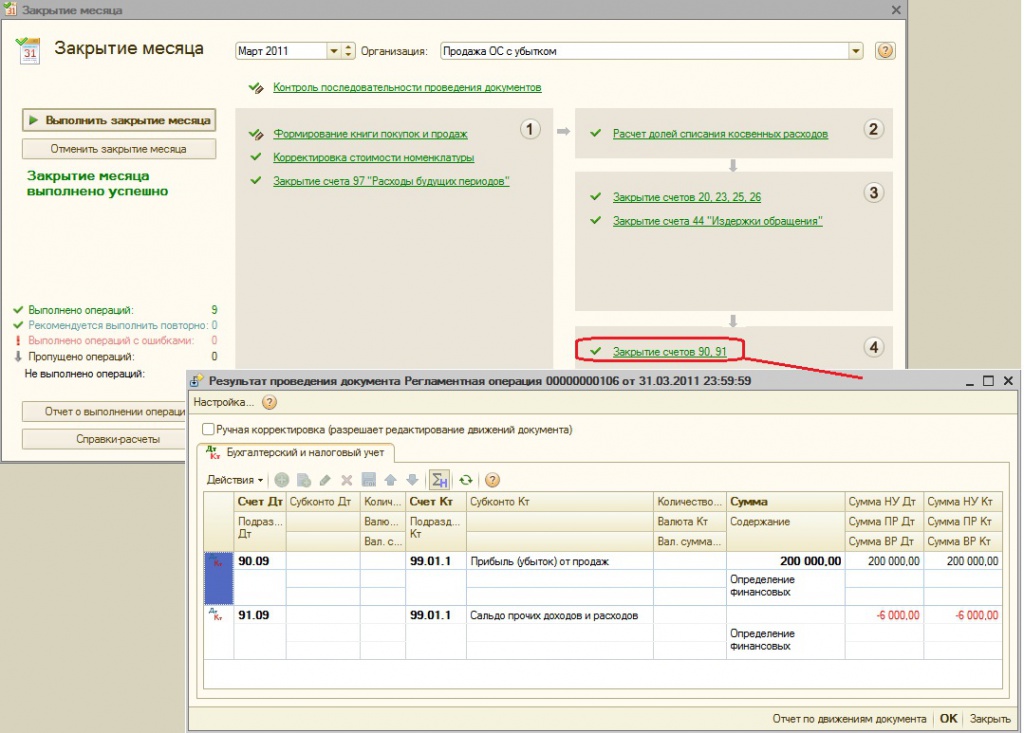Click the Счет Дт column header
Viewport: 1024px width, 733px height.
click(x=260, y=502)
